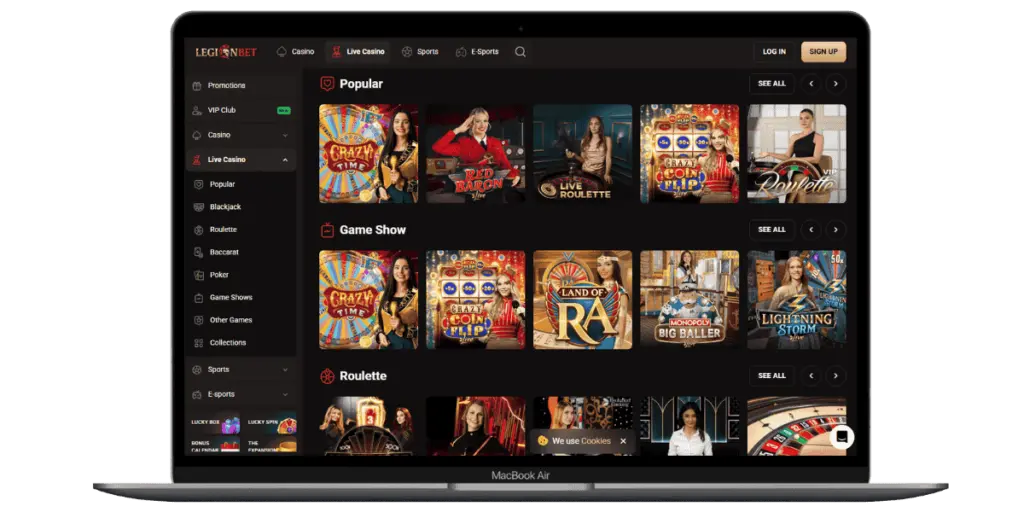This screenshot has height=512, width=1024.
Task: Go to E-Sports in top navigation
Action: 477,52
